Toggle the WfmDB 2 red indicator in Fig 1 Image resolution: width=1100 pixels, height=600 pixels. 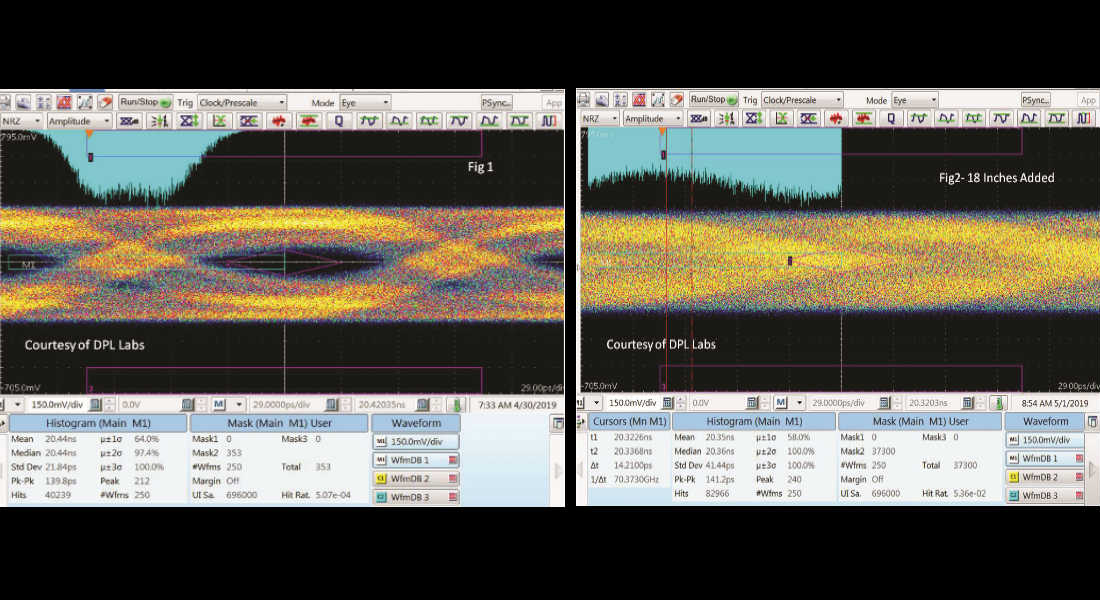[x=453, y=479]
